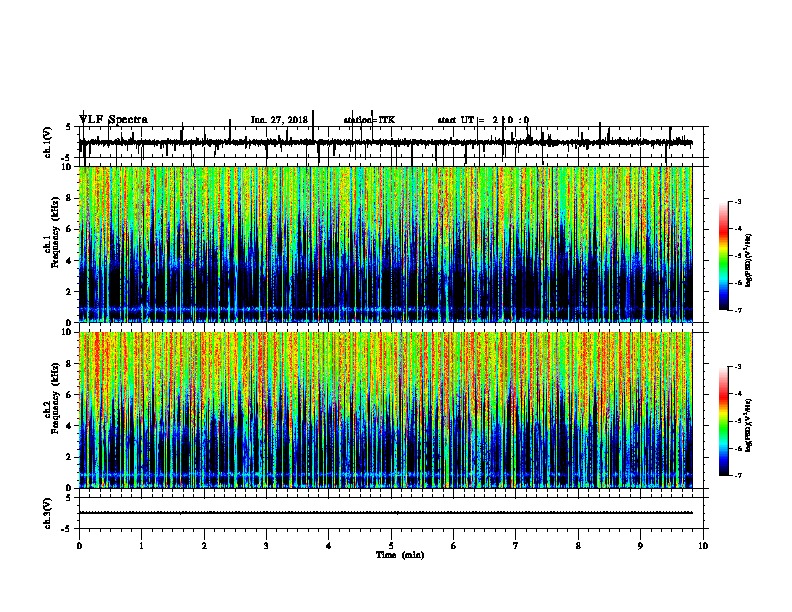Click inside the ch.1 spectrogram panel
Viewport: 792px width, 612px height.
coord(385,244)
